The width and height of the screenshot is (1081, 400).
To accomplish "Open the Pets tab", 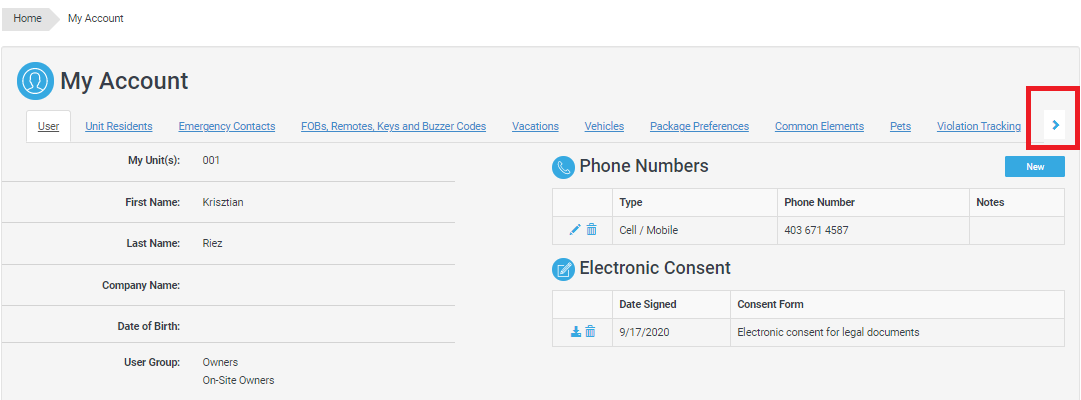I will (900, 126).
